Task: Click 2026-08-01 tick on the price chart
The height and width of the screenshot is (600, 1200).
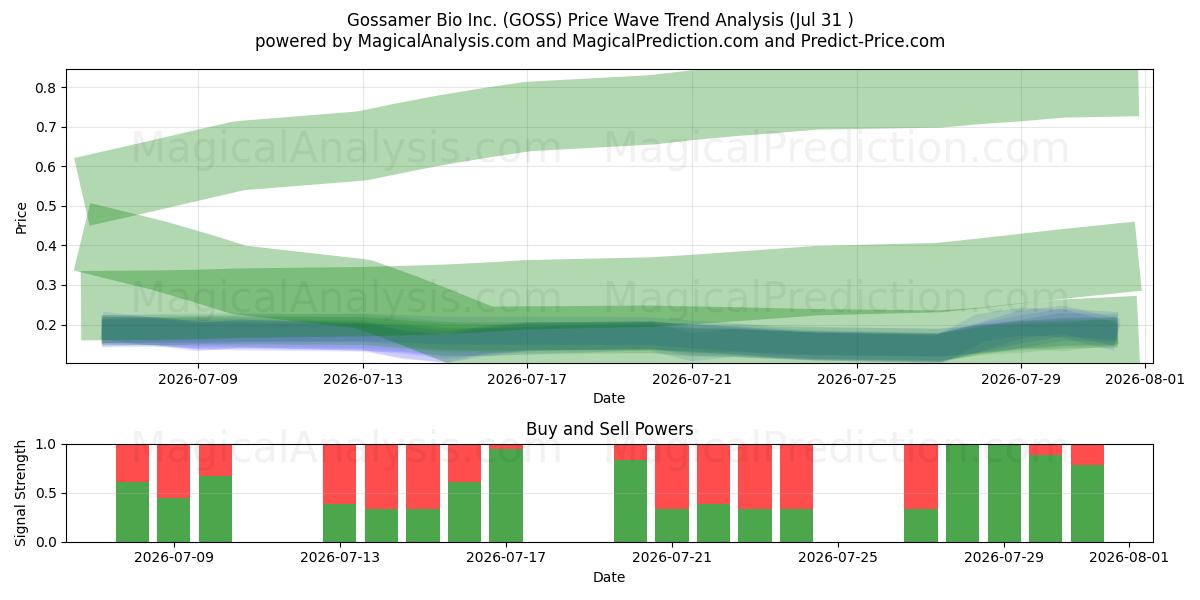Action: tap(1145, 379)
